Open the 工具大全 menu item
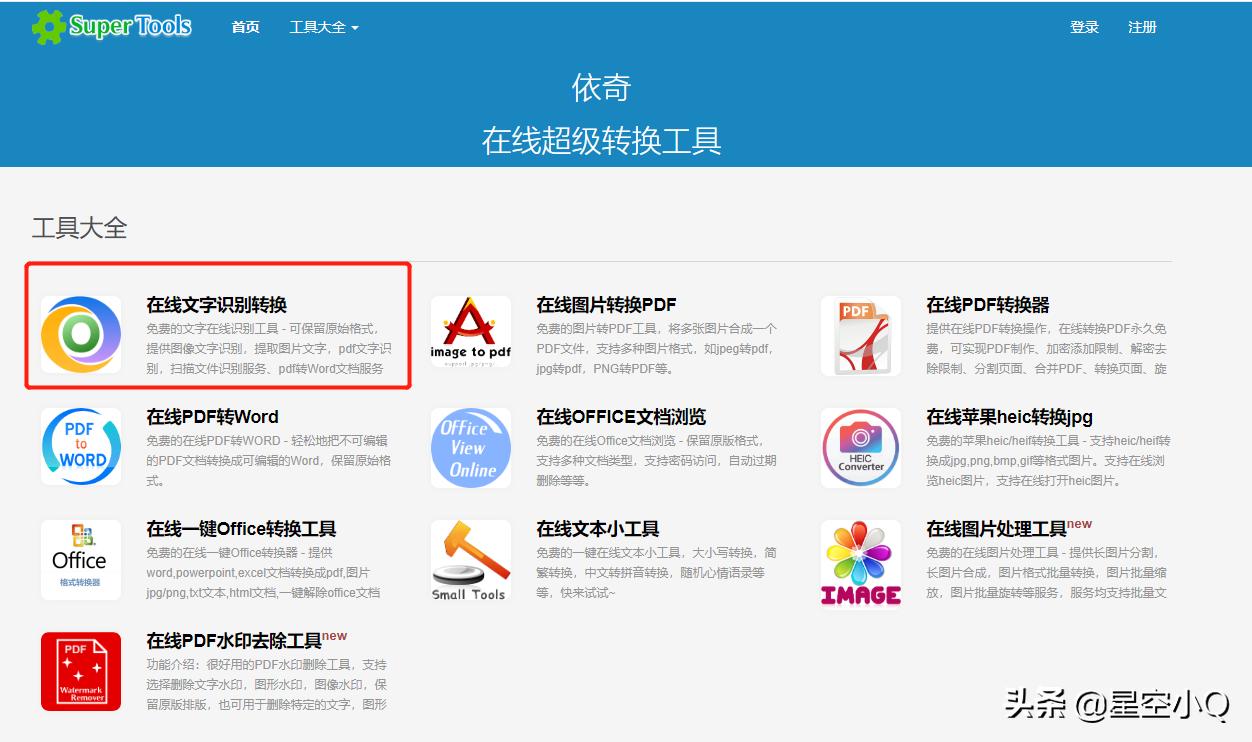 [318, 27]
